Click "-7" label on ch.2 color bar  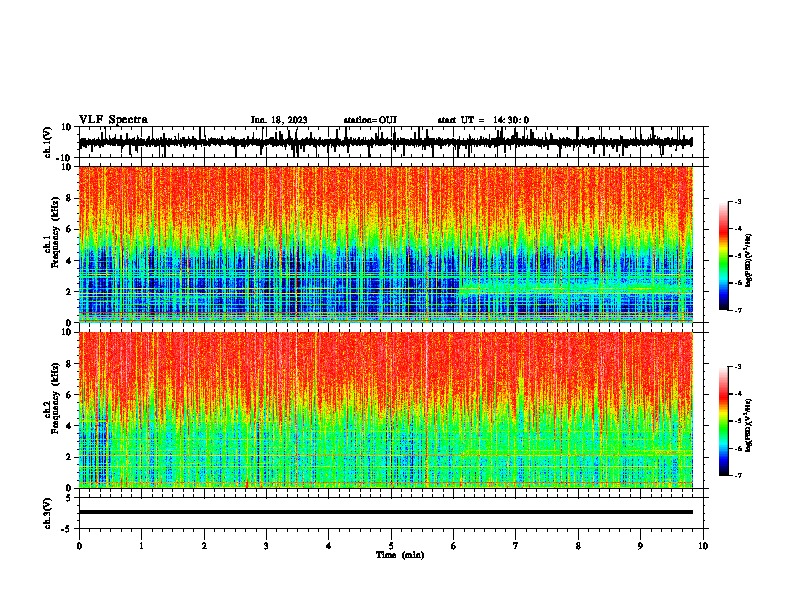tap(738, 476)
